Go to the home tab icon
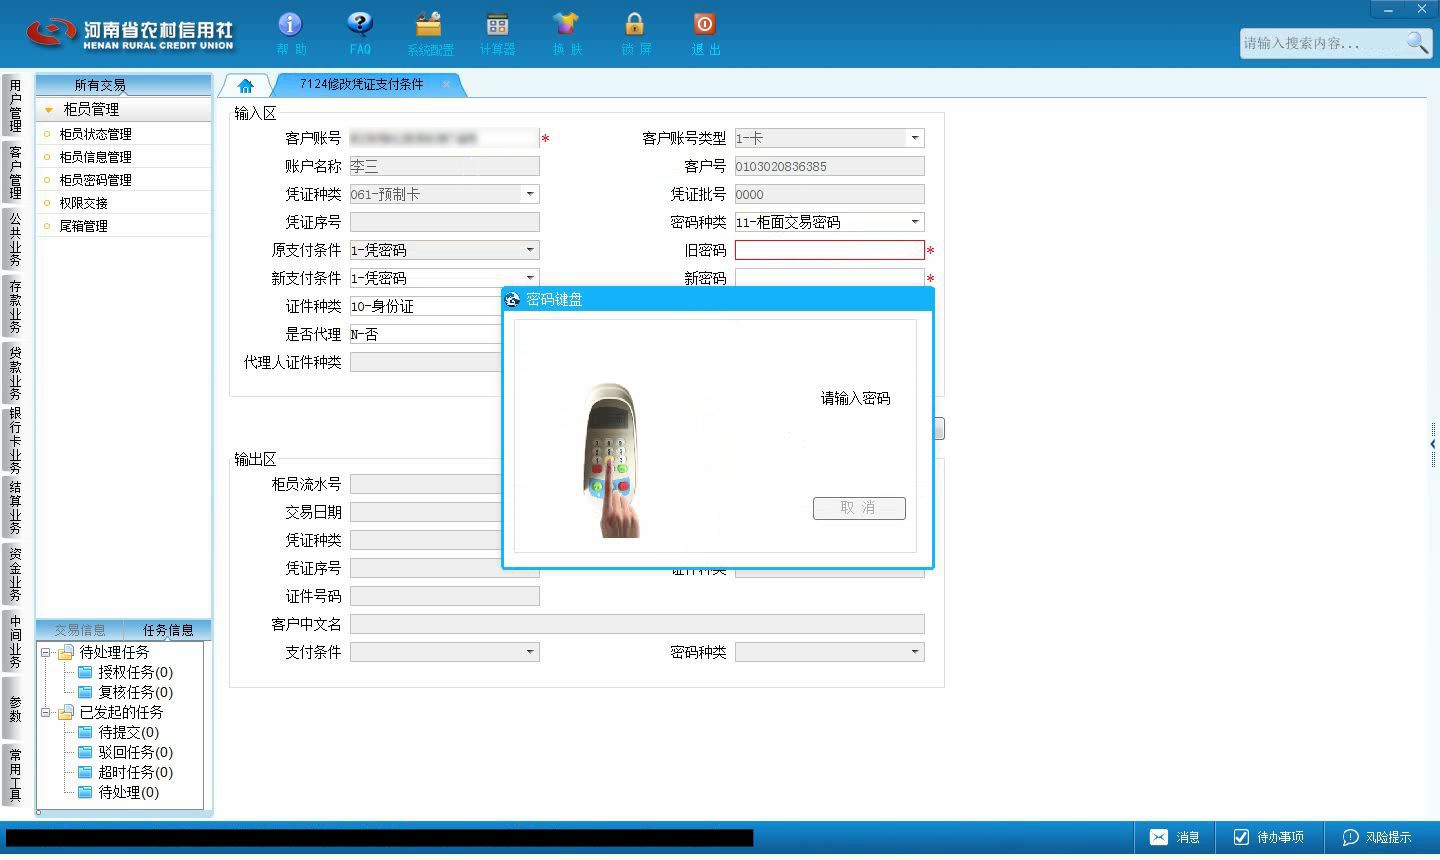Viewport: 1440px width, 860px height. (245, 85)
